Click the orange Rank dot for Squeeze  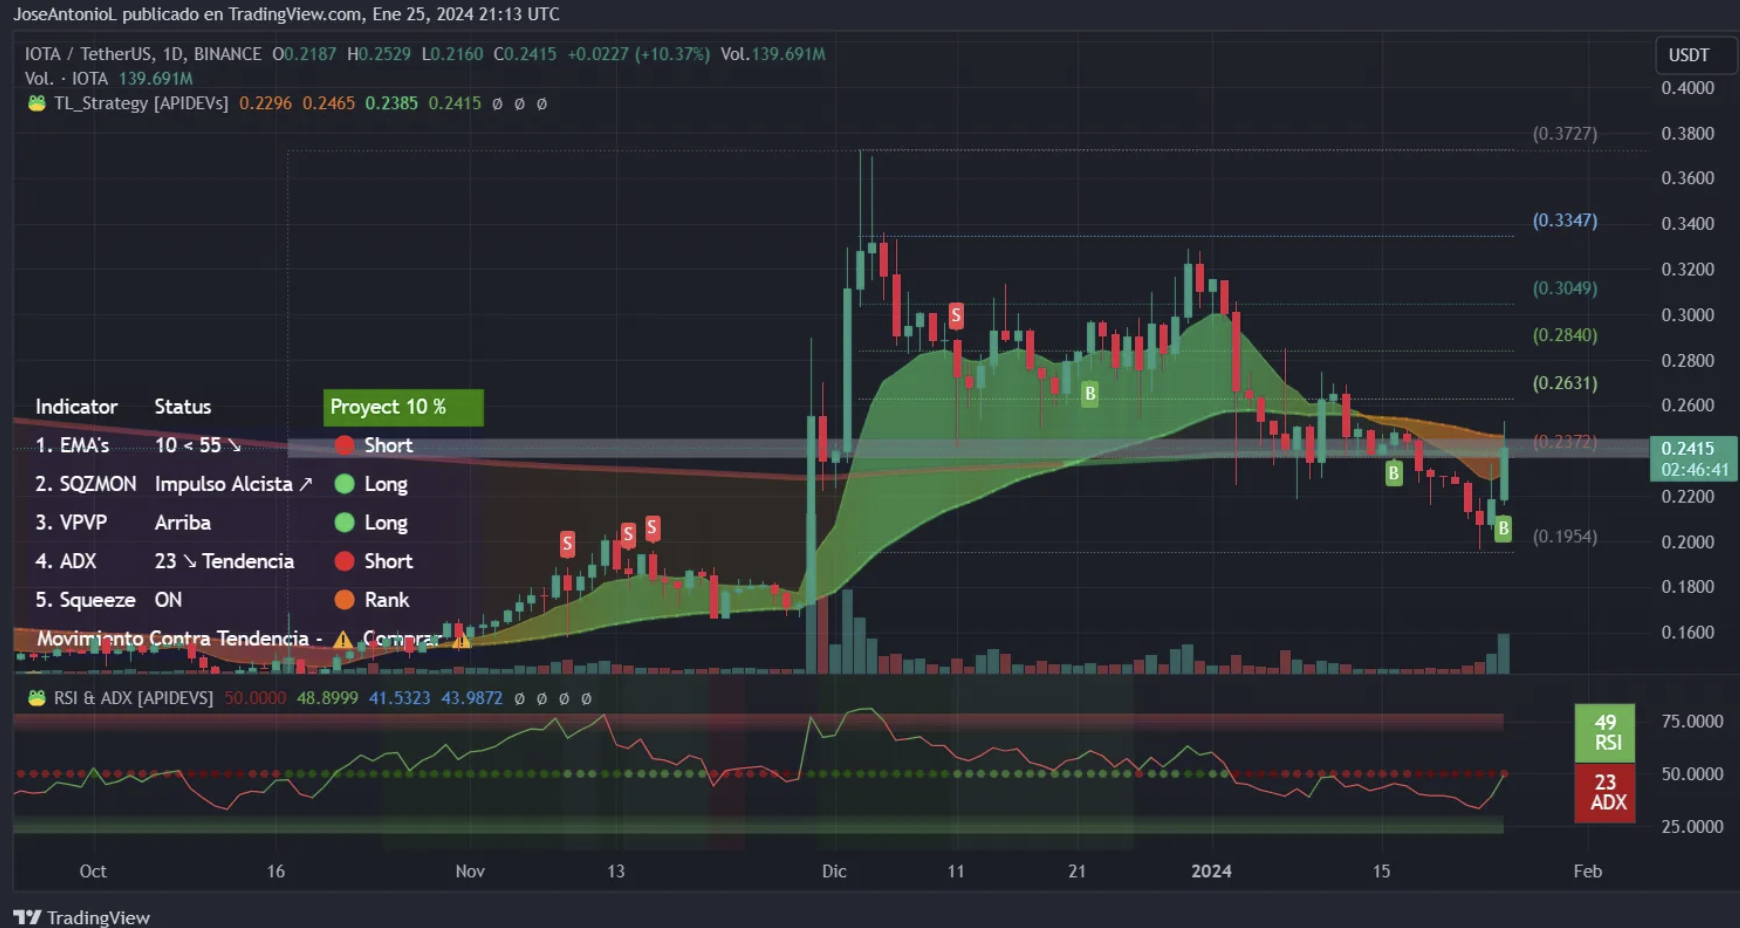pos(345,600)
